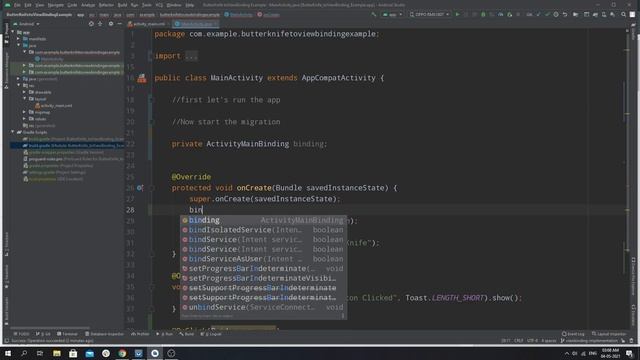This screenshot has height=360, width=640.
Task: Open the Help menu
Action: point(190,5)
